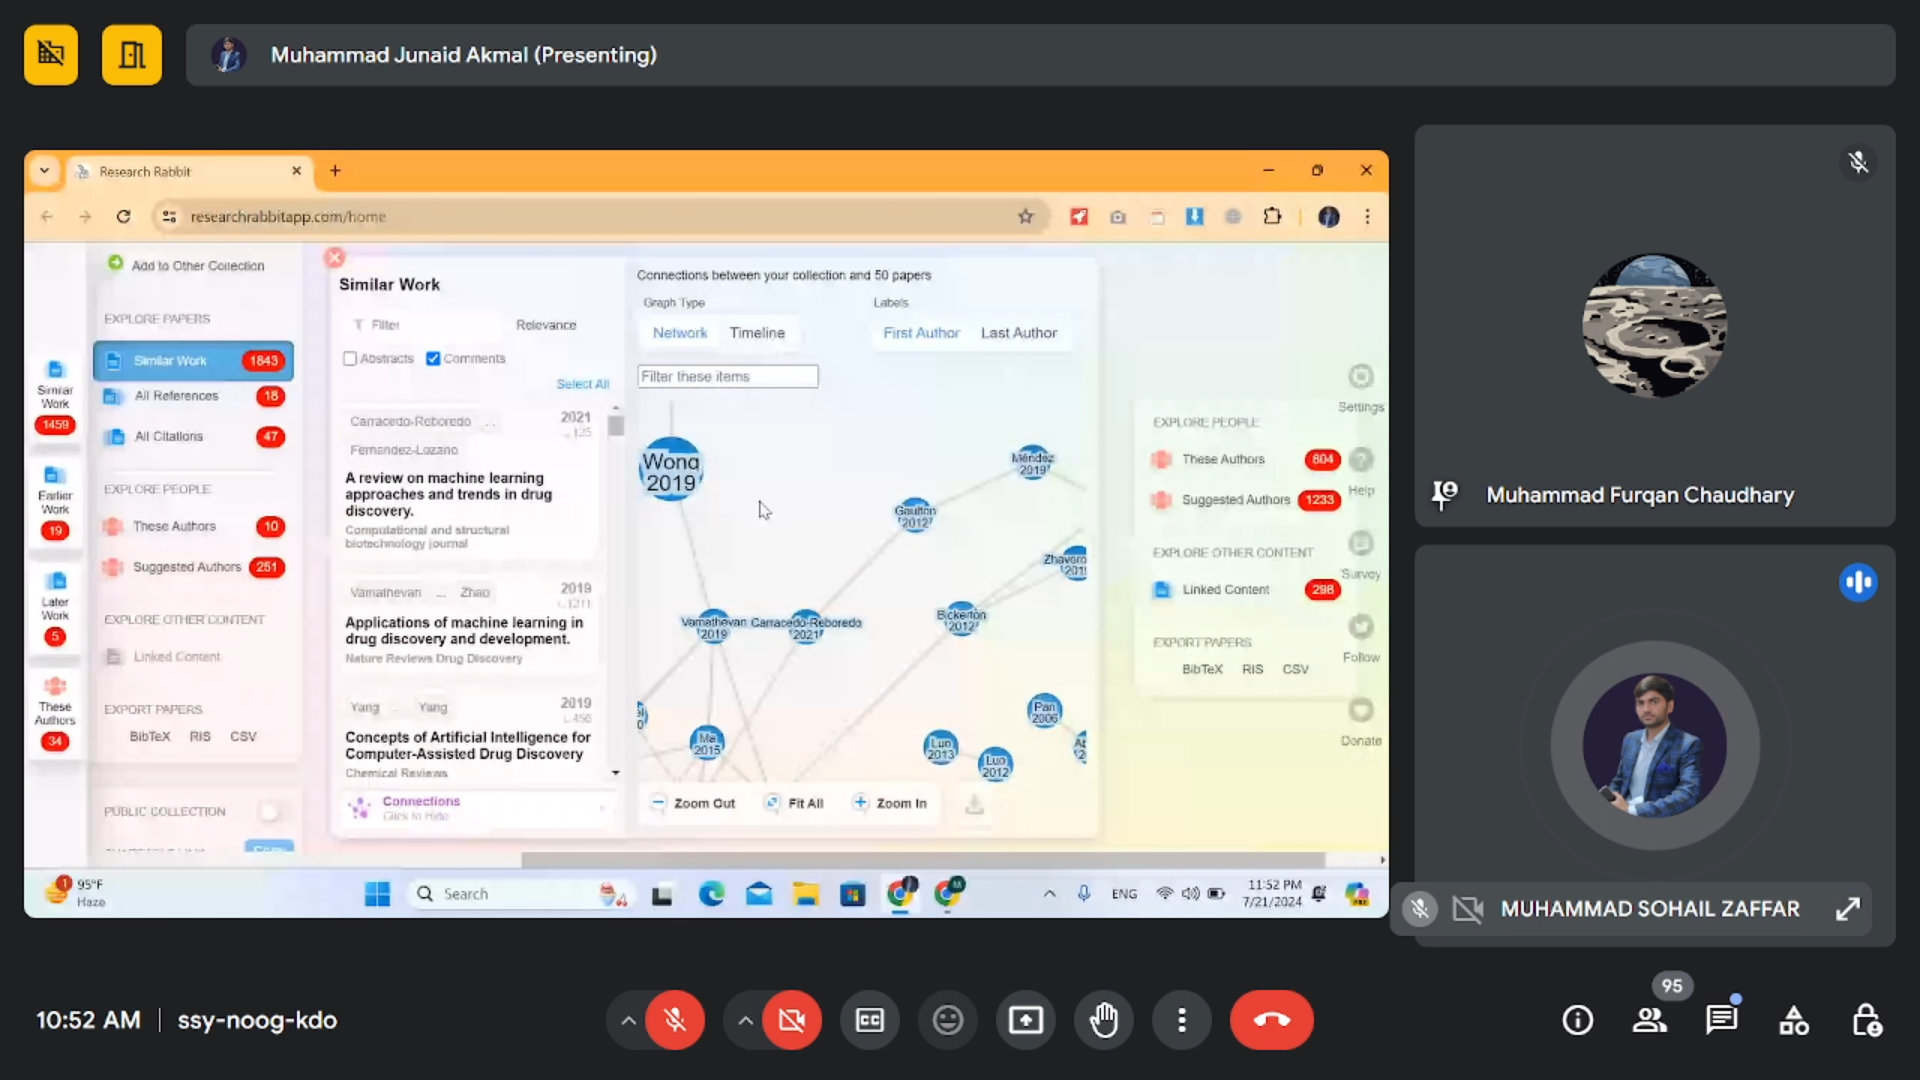Open All References with 18 items
1920x1080 pixels.
click(x=193, y=396)
